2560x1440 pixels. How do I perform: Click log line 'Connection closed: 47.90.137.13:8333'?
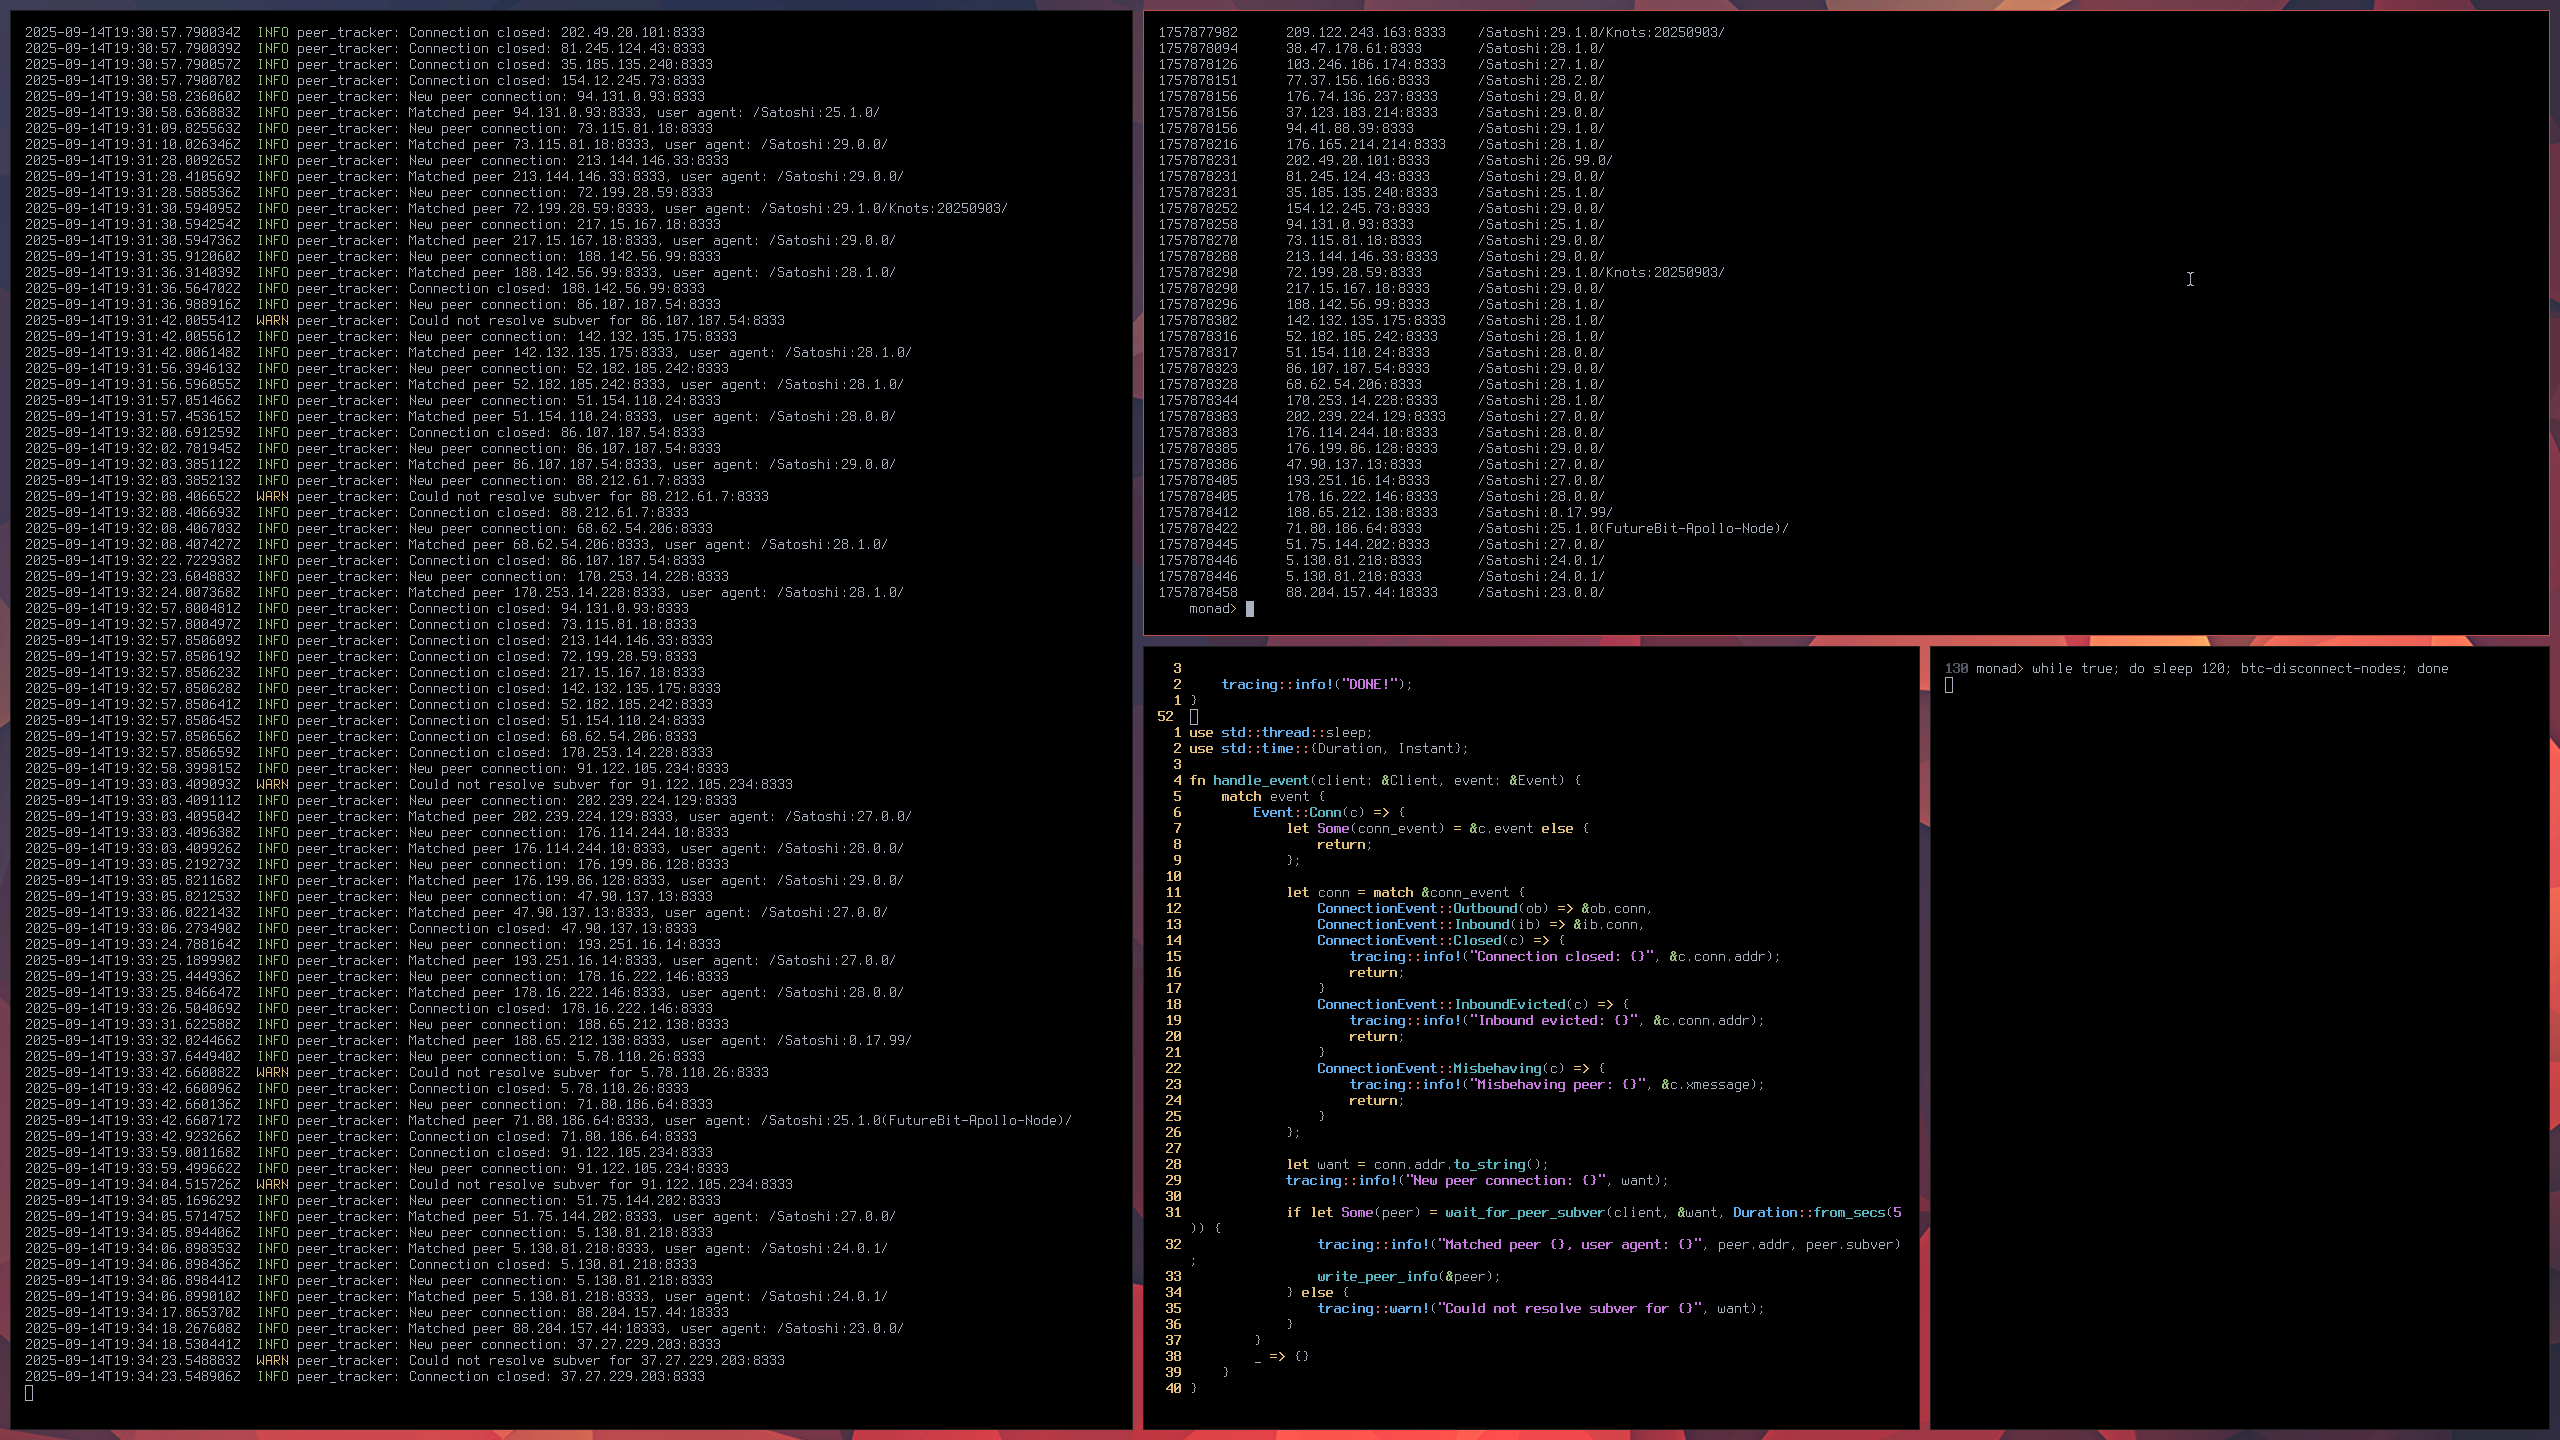coord(361,928)
